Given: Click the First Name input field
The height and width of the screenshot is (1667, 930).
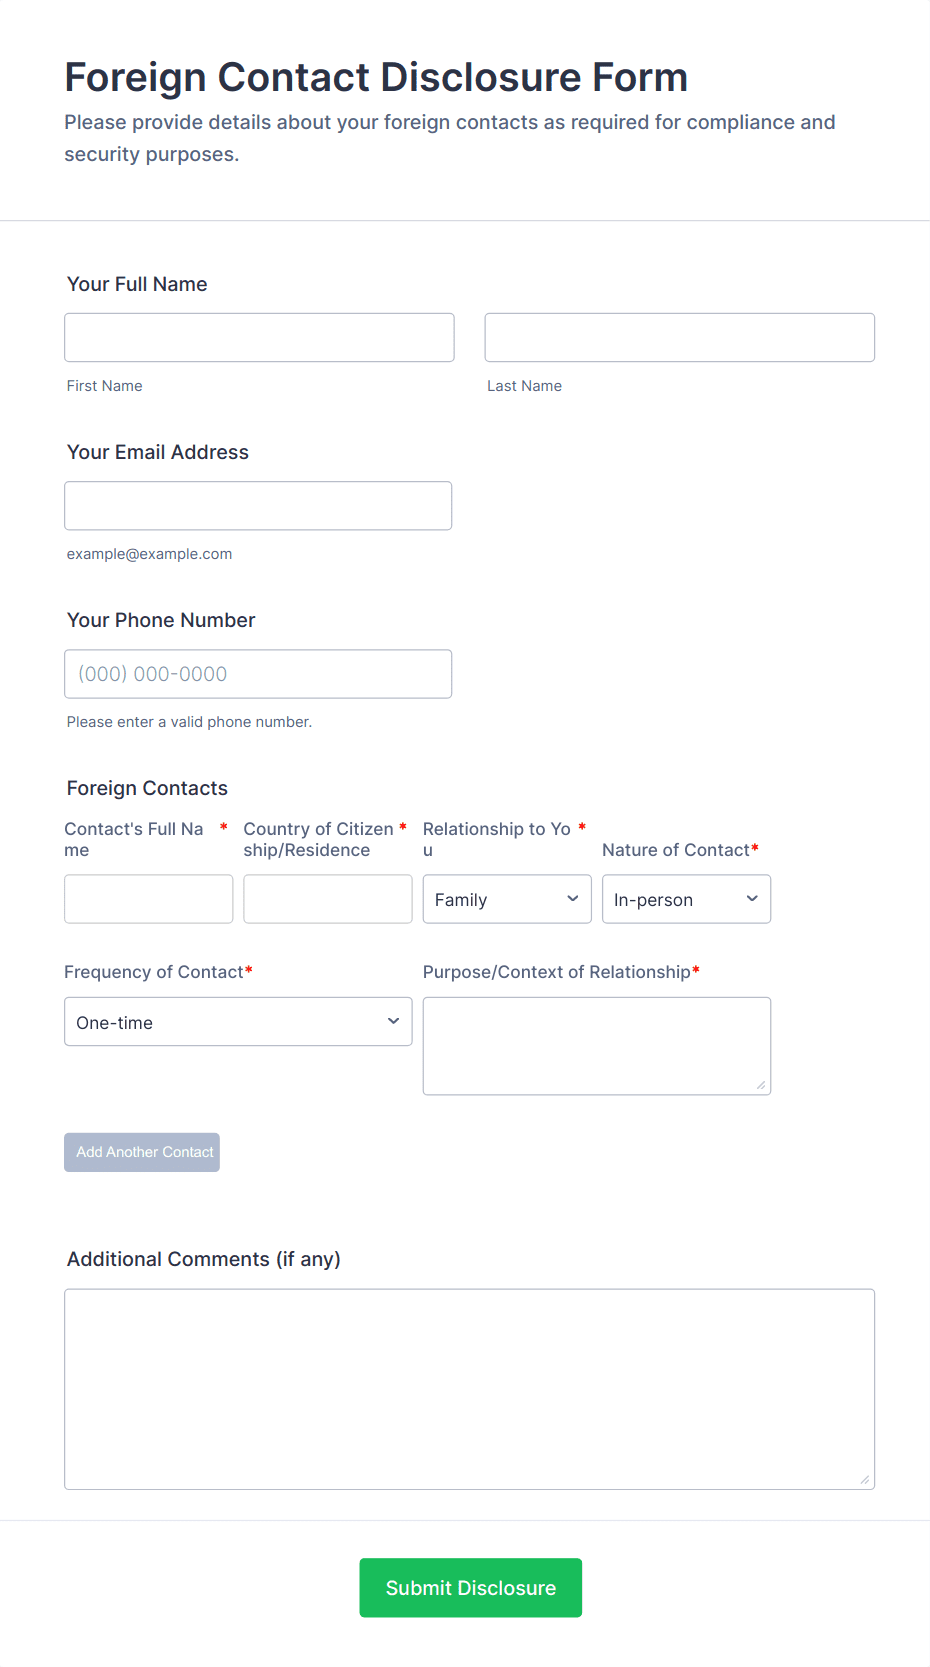Looking at the screenshot, I should (x=259, y=338).
